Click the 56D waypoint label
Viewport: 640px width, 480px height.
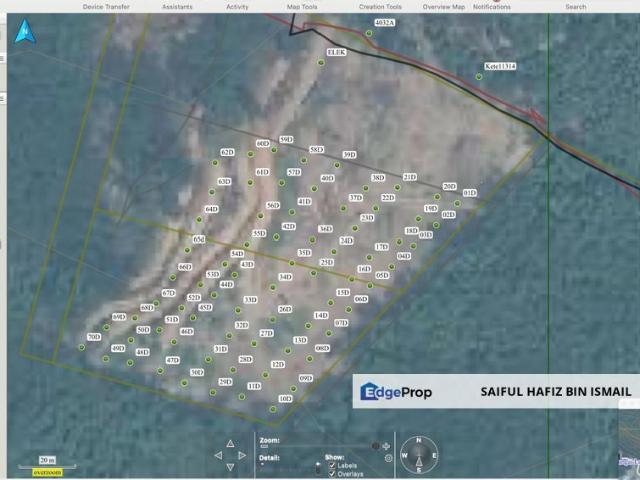273,205
